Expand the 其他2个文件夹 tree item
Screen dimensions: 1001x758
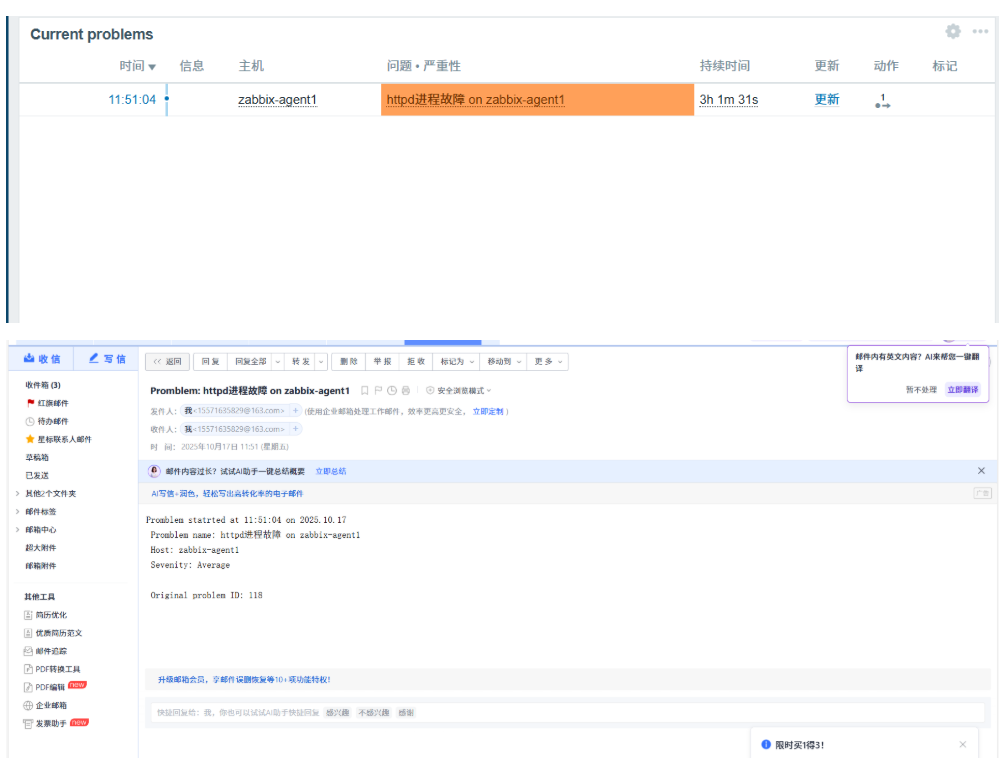click(x=17, y=494)
